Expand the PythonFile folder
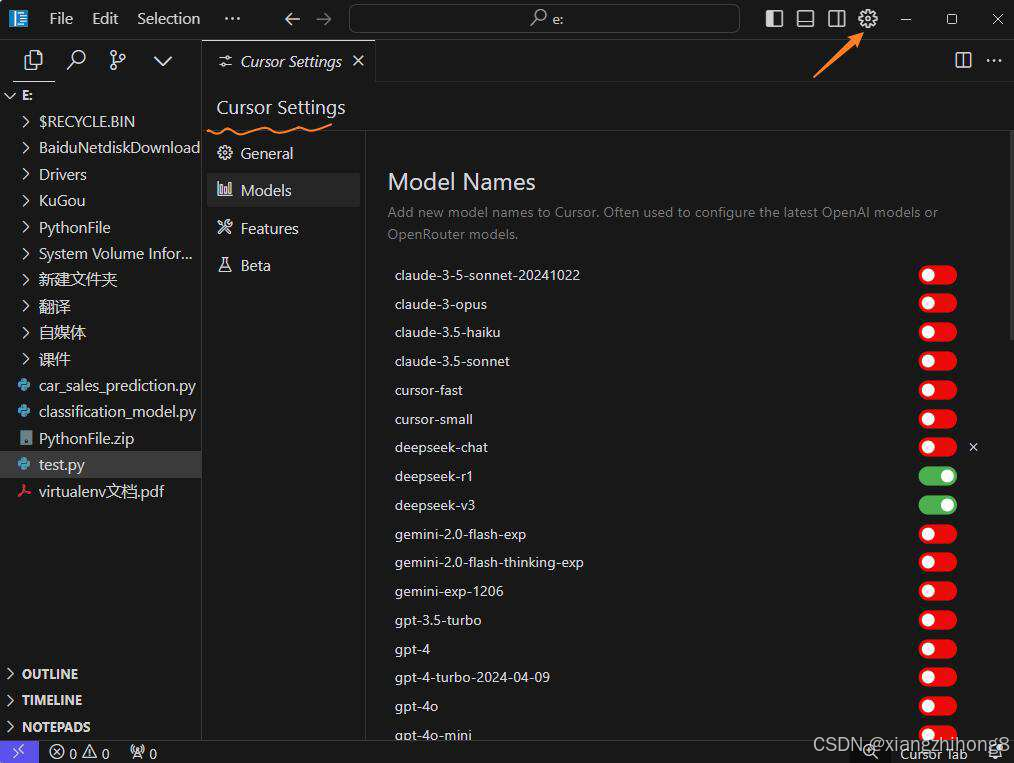This screenshot has width=1014, height=763. coord(101,228)
